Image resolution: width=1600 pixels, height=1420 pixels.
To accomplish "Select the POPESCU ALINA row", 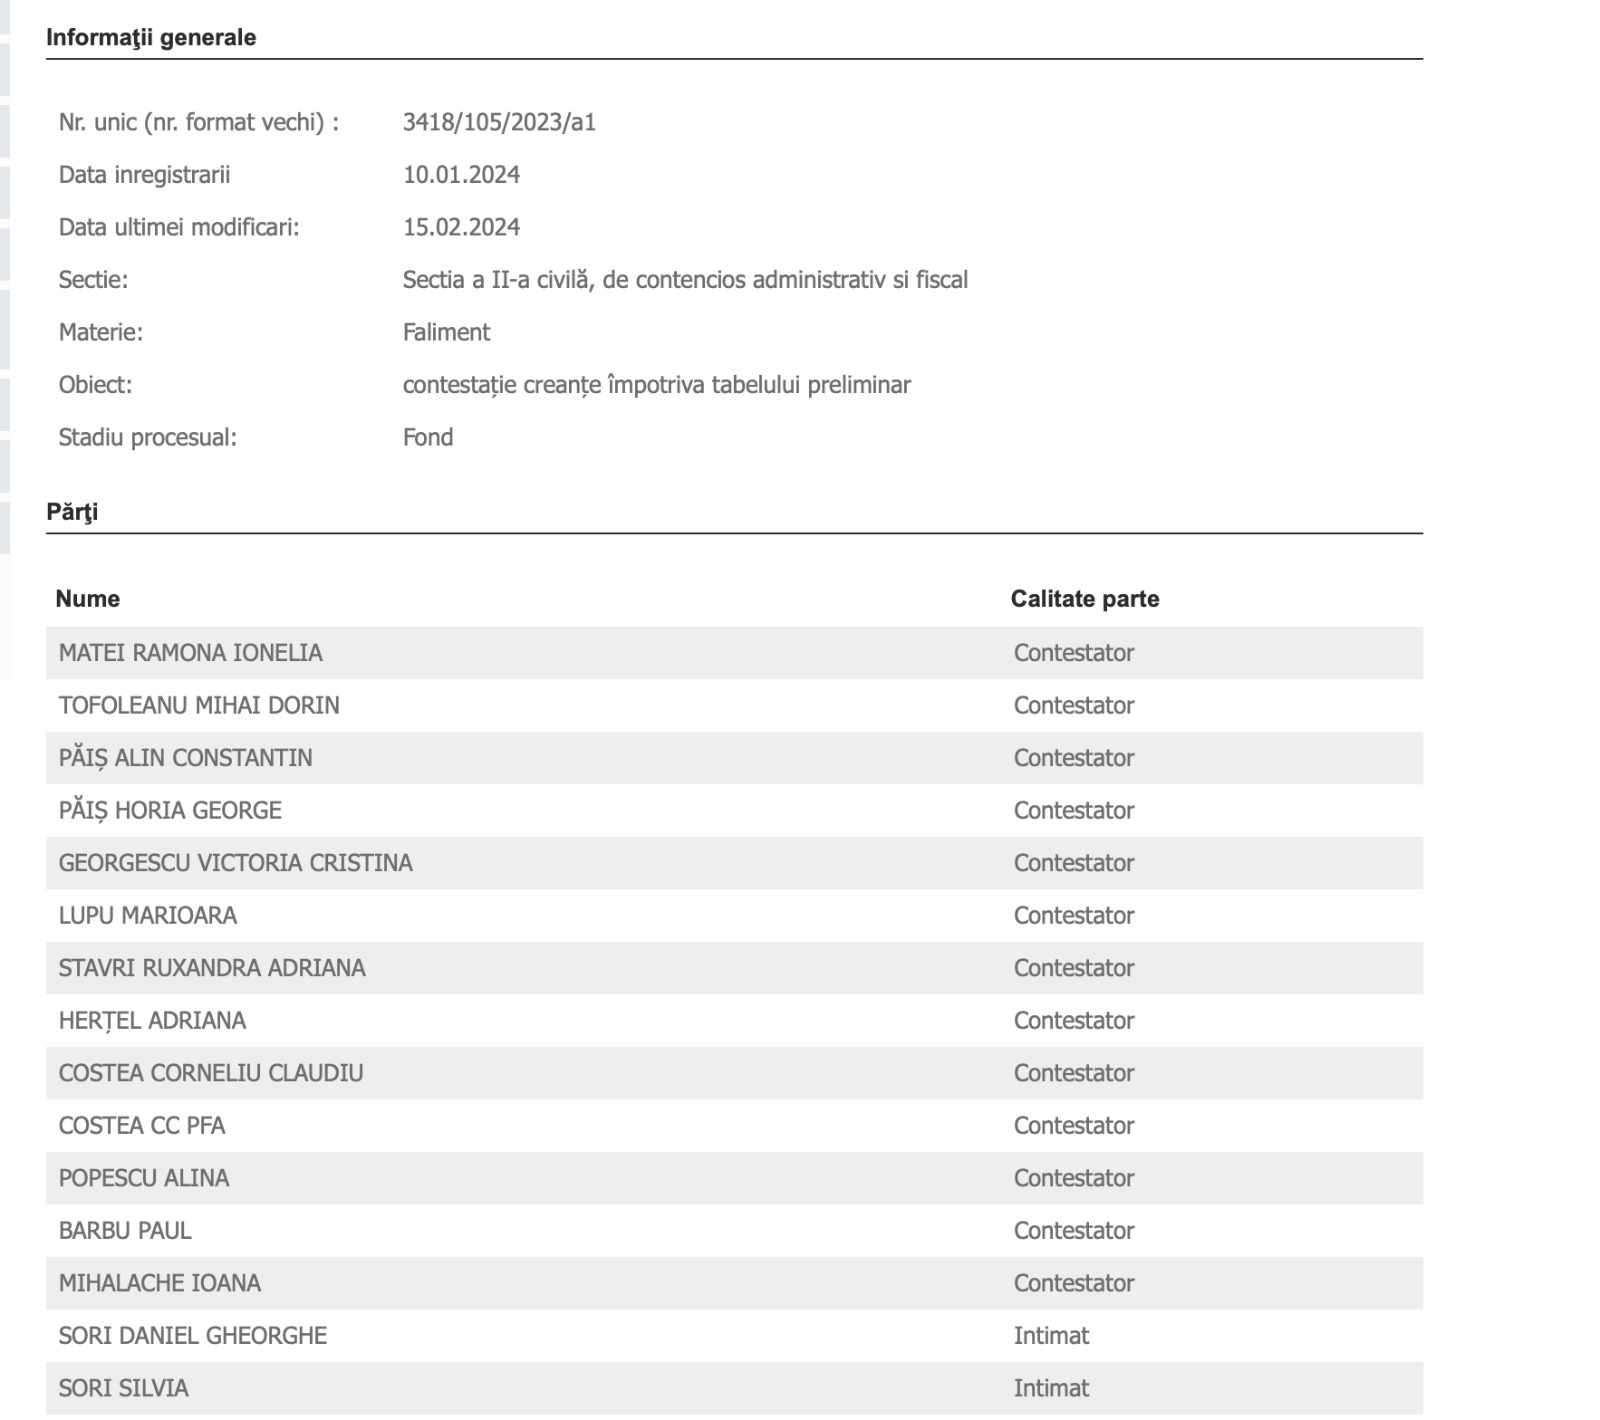I will [x=144, y=1178].
